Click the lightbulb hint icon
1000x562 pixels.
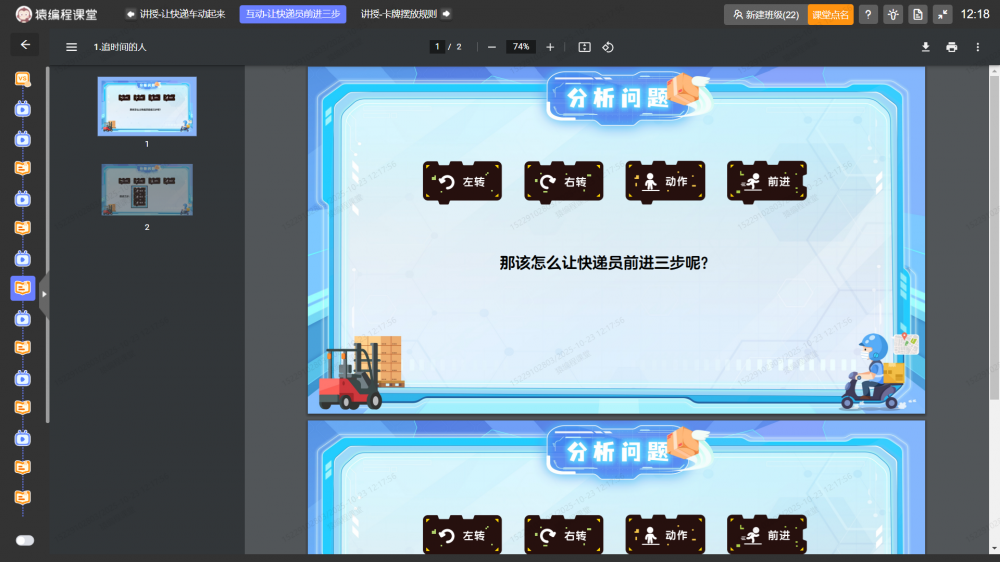[892, 14]
